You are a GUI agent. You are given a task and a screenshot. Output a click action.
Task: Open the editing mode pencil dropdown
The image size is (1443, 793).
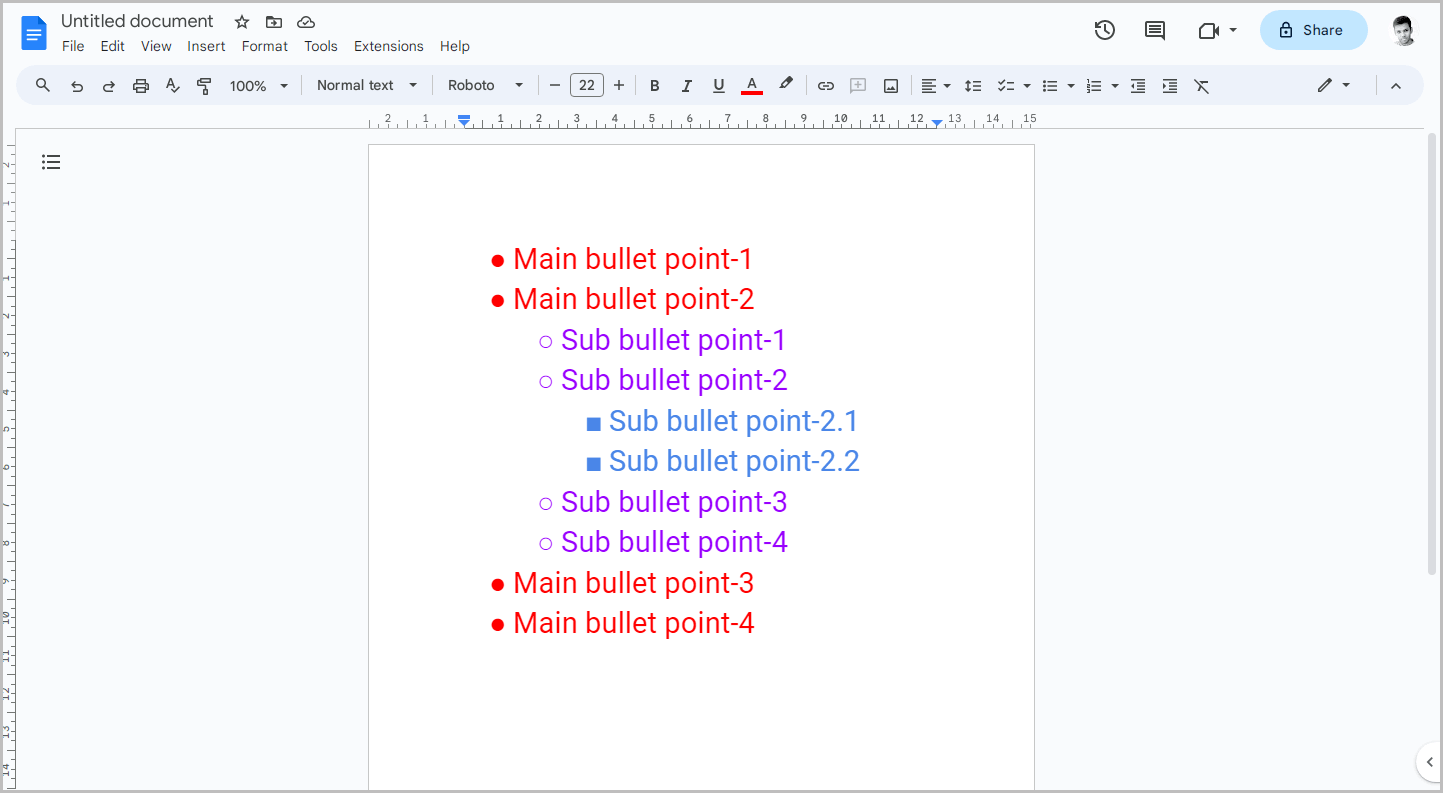(1334, 86)
